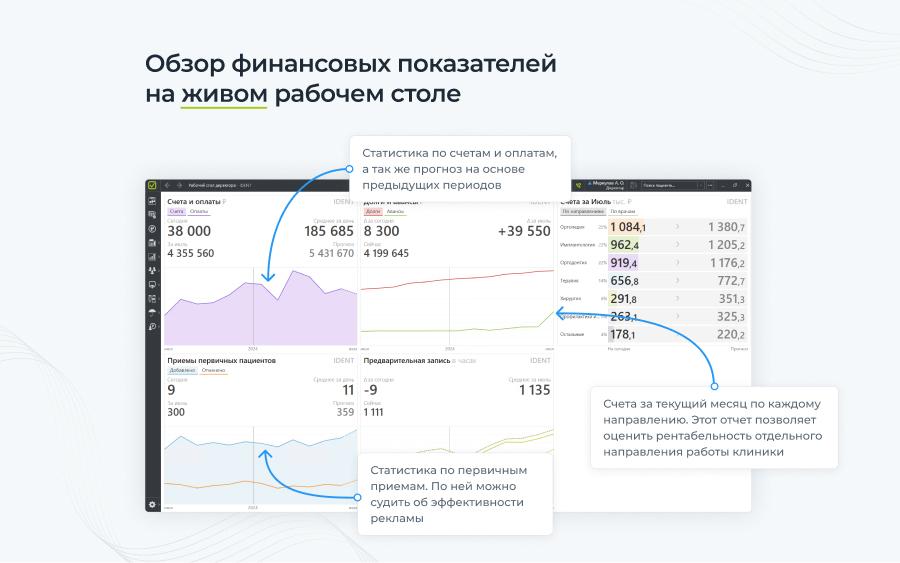Switch to По врачам tab
900x563 pixels.
click(623, 212)
